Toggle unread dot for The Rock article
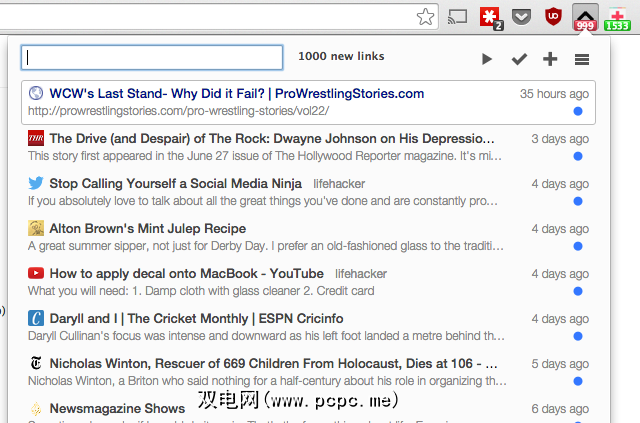Viewport: 640px width, 423px height. tap(578, 156)
